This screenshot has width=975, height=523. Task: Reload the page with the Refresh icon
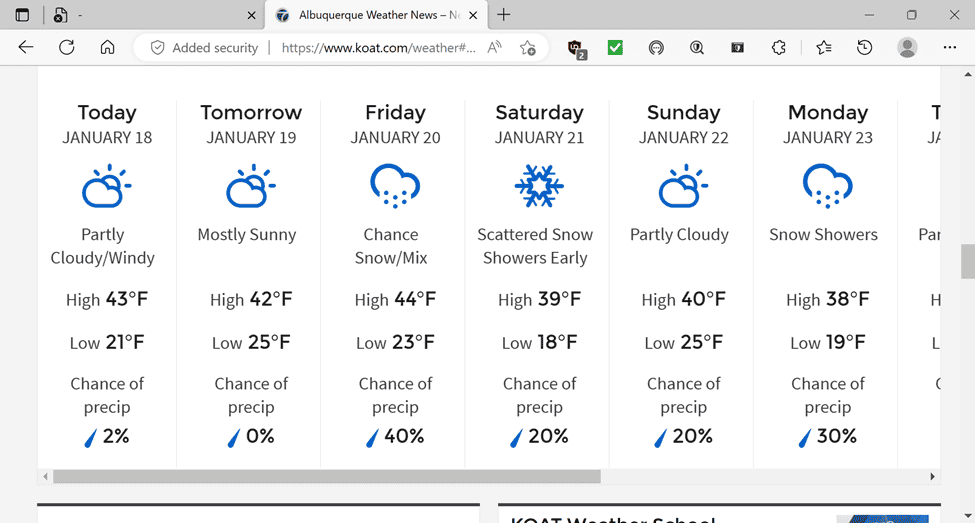click(67, 47)
